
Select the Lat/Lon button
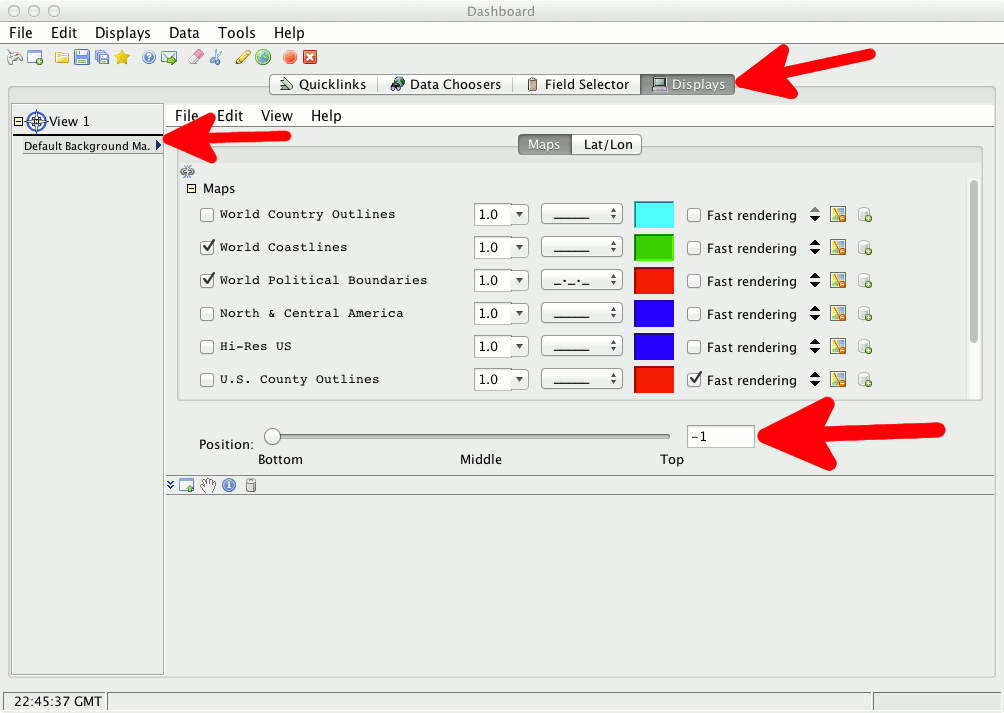click(607, 145)
